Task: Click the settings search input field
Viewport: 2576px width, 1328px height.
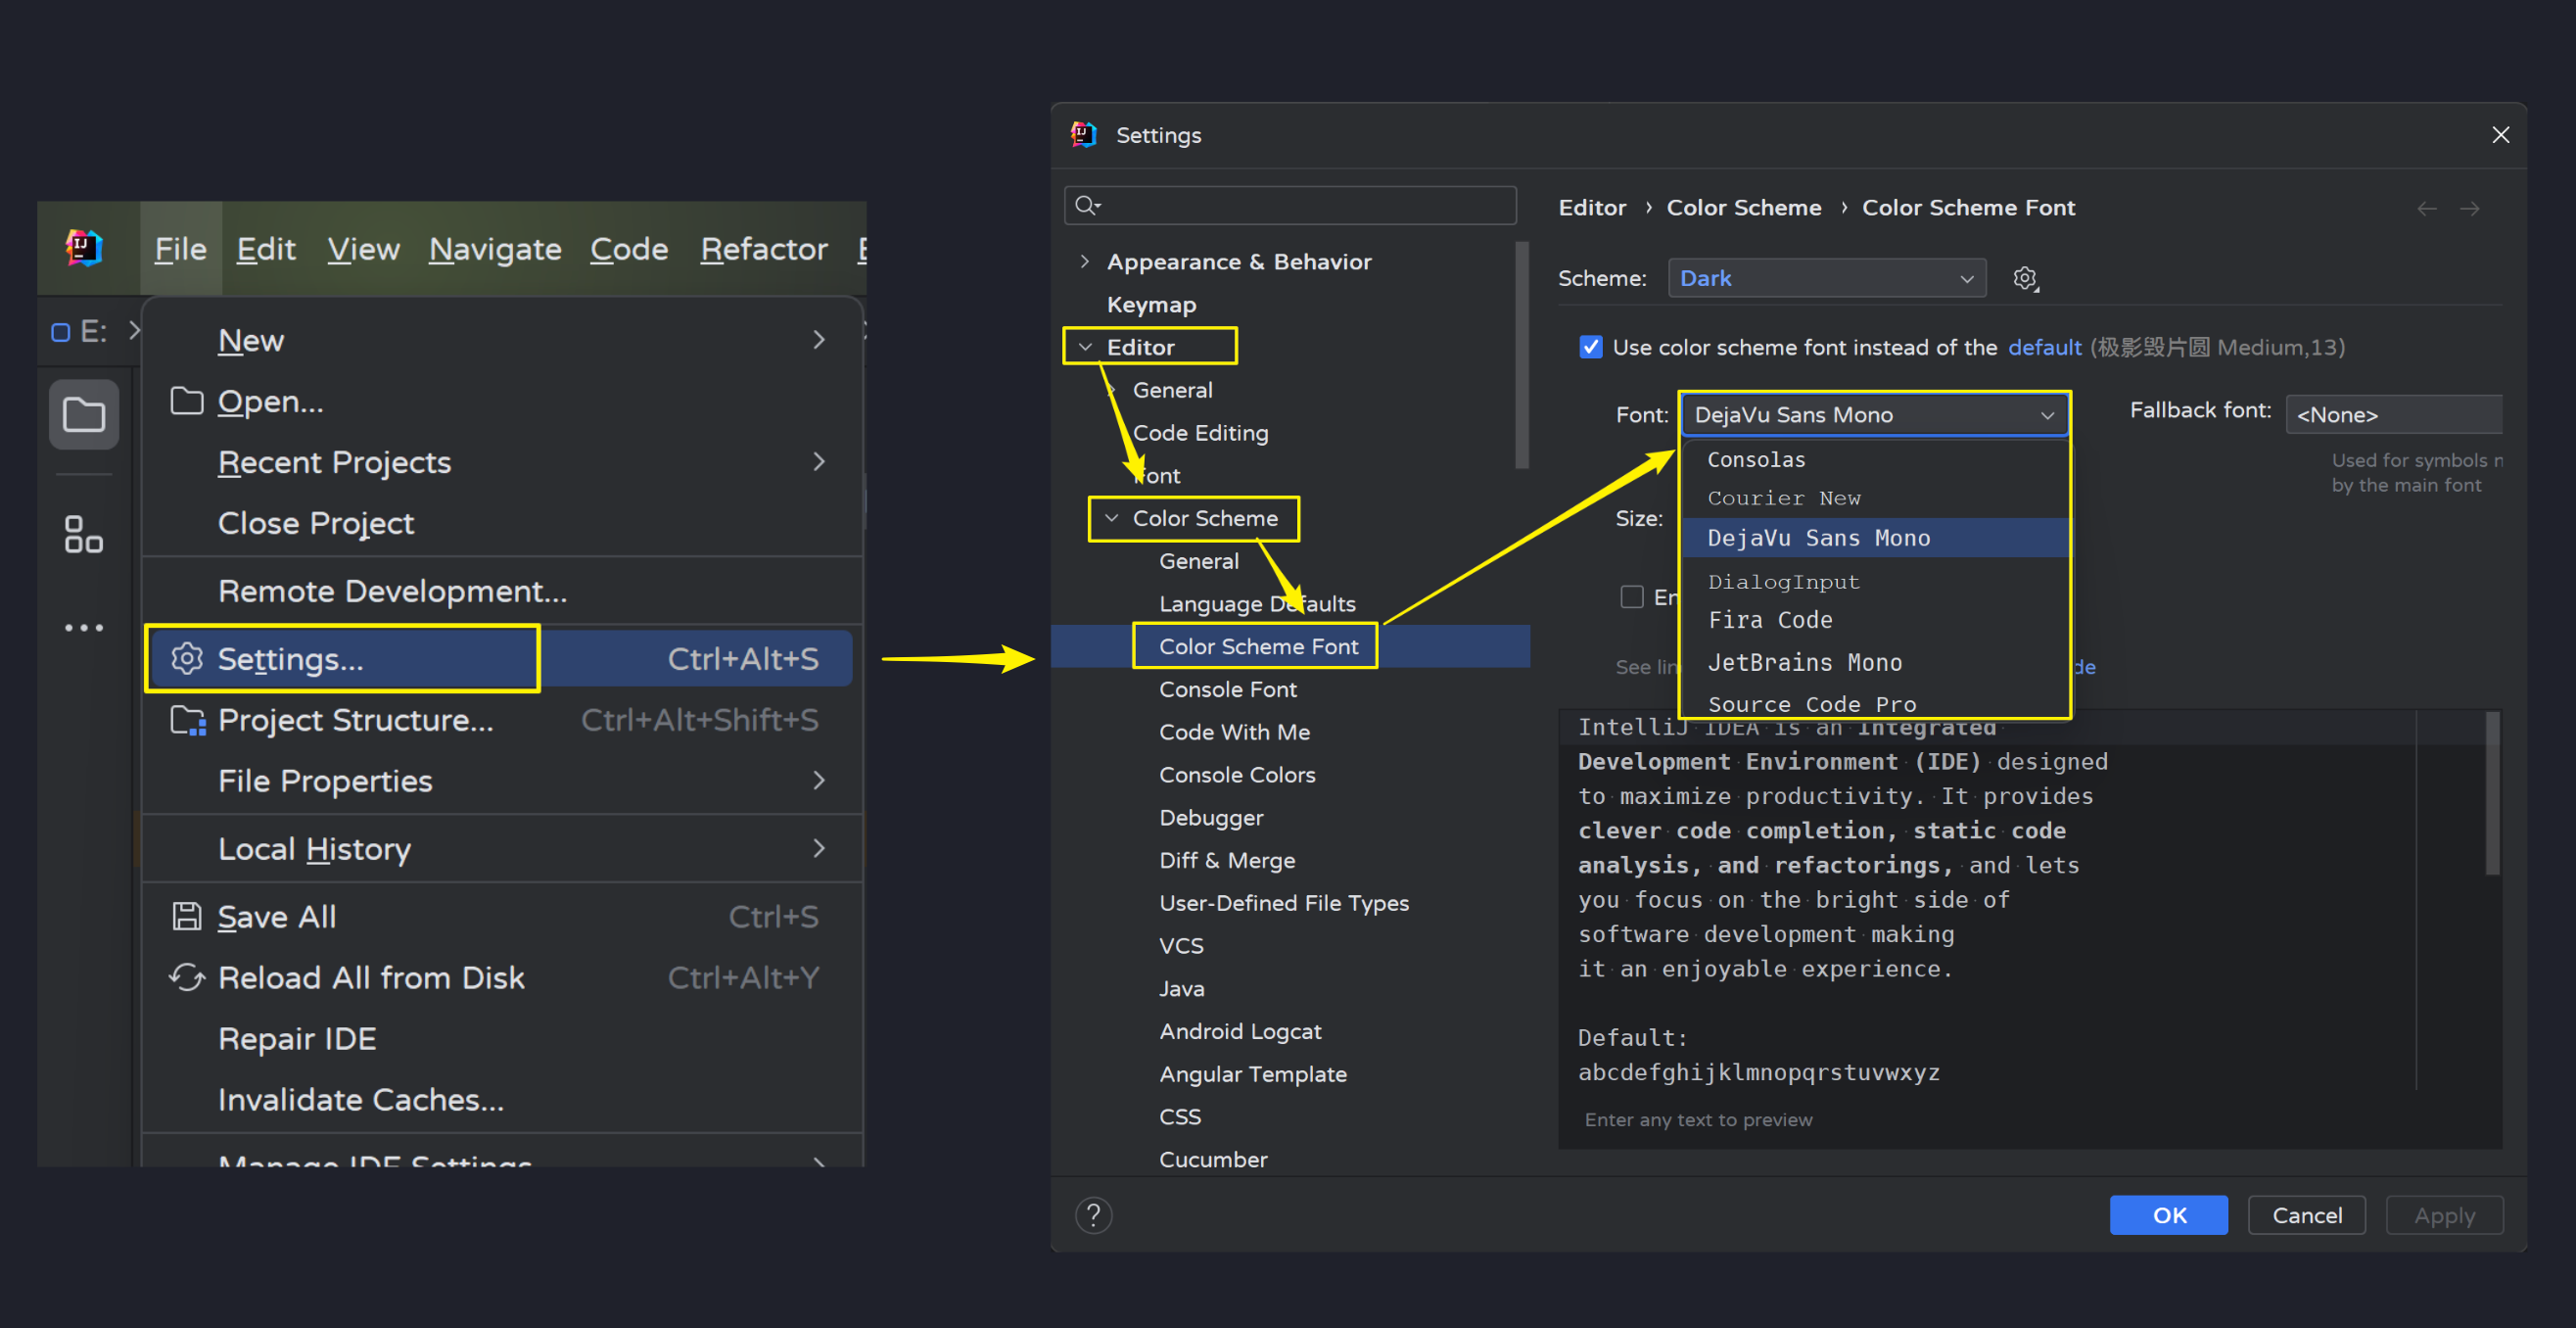Action: (x=1300, y=206)
